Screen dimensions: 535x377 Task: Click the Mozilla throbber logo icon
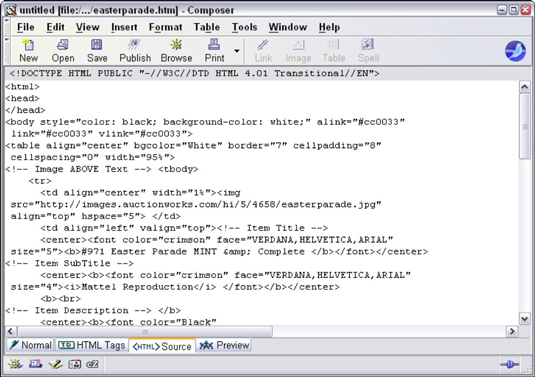point(515,51)
